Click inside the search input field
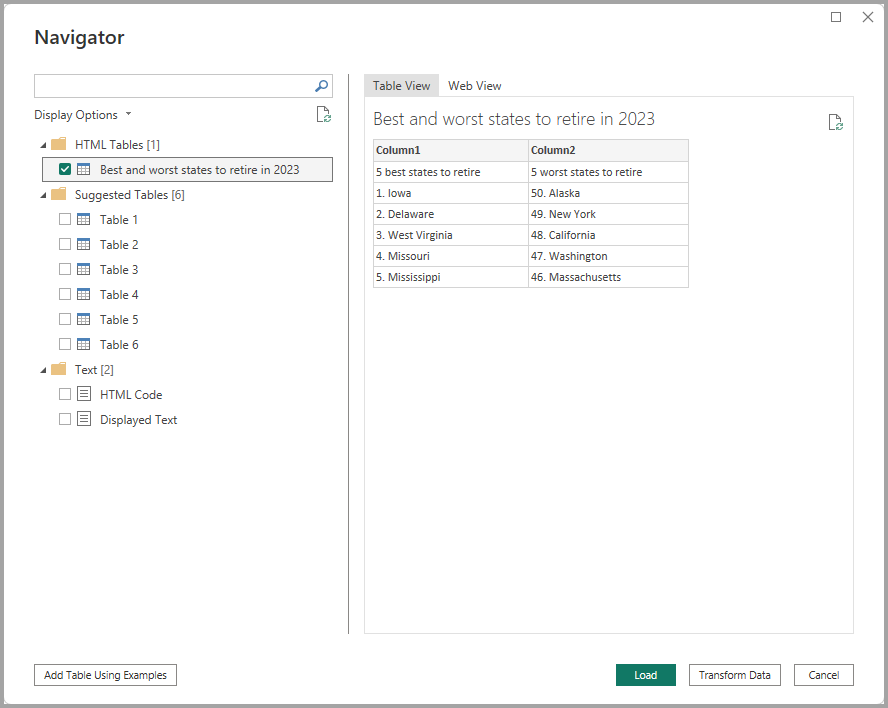Viewport: 888px width, 708px height. click(x=170, y=86)
